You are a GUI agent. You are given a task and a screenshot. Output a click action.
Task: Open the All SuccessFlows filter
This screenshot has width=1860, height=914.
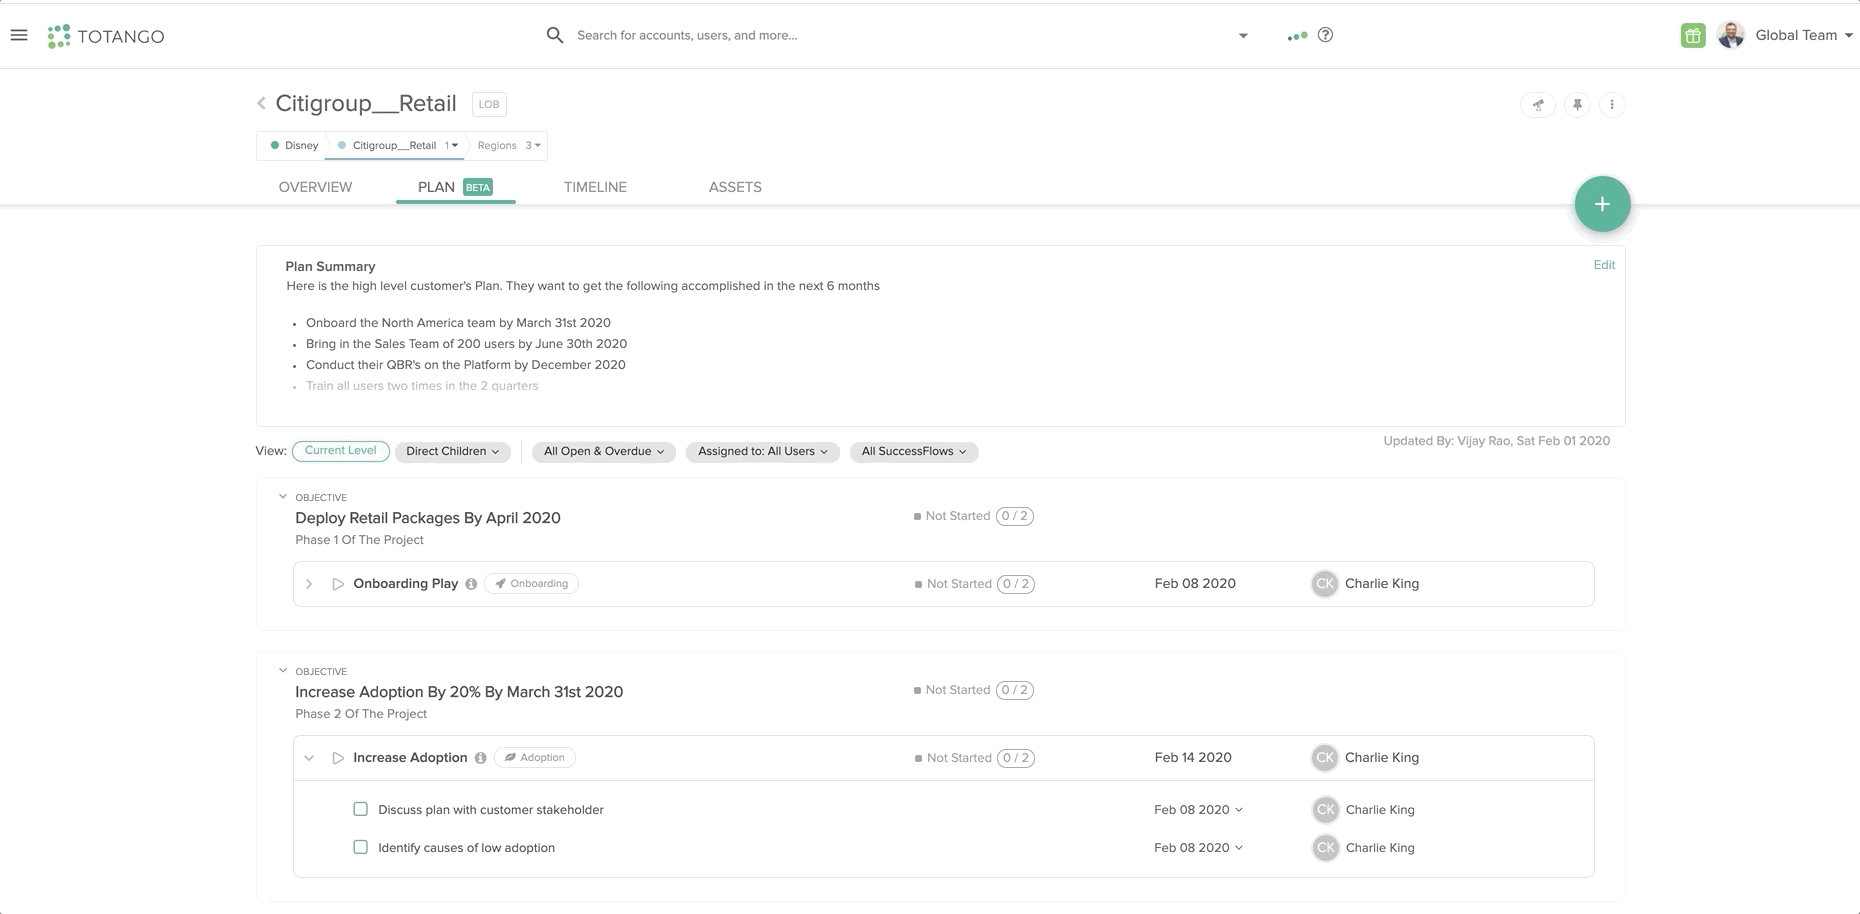pos(914,452)
